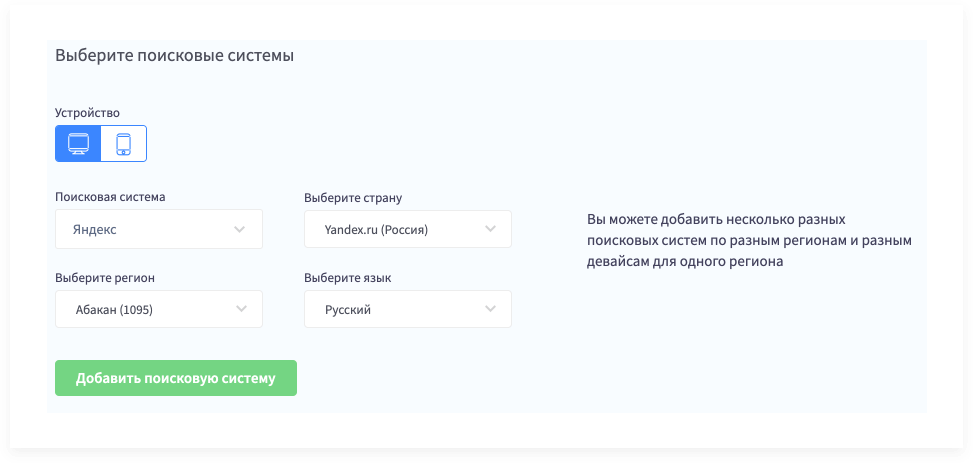
Task: Click the hint line ending with одного региона
Action: (x=685, y=261)
